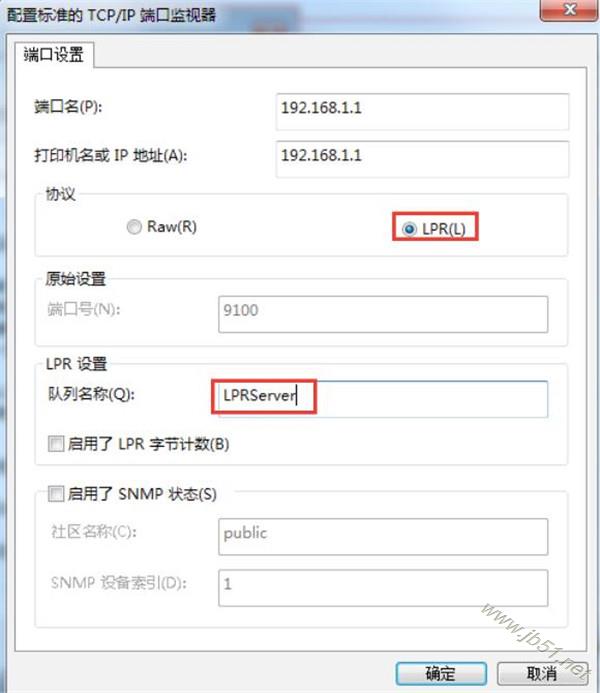This screenshot has height=693, width=600.
Task: Select the 端口设置 tab
Action: (x=54, y=55)
